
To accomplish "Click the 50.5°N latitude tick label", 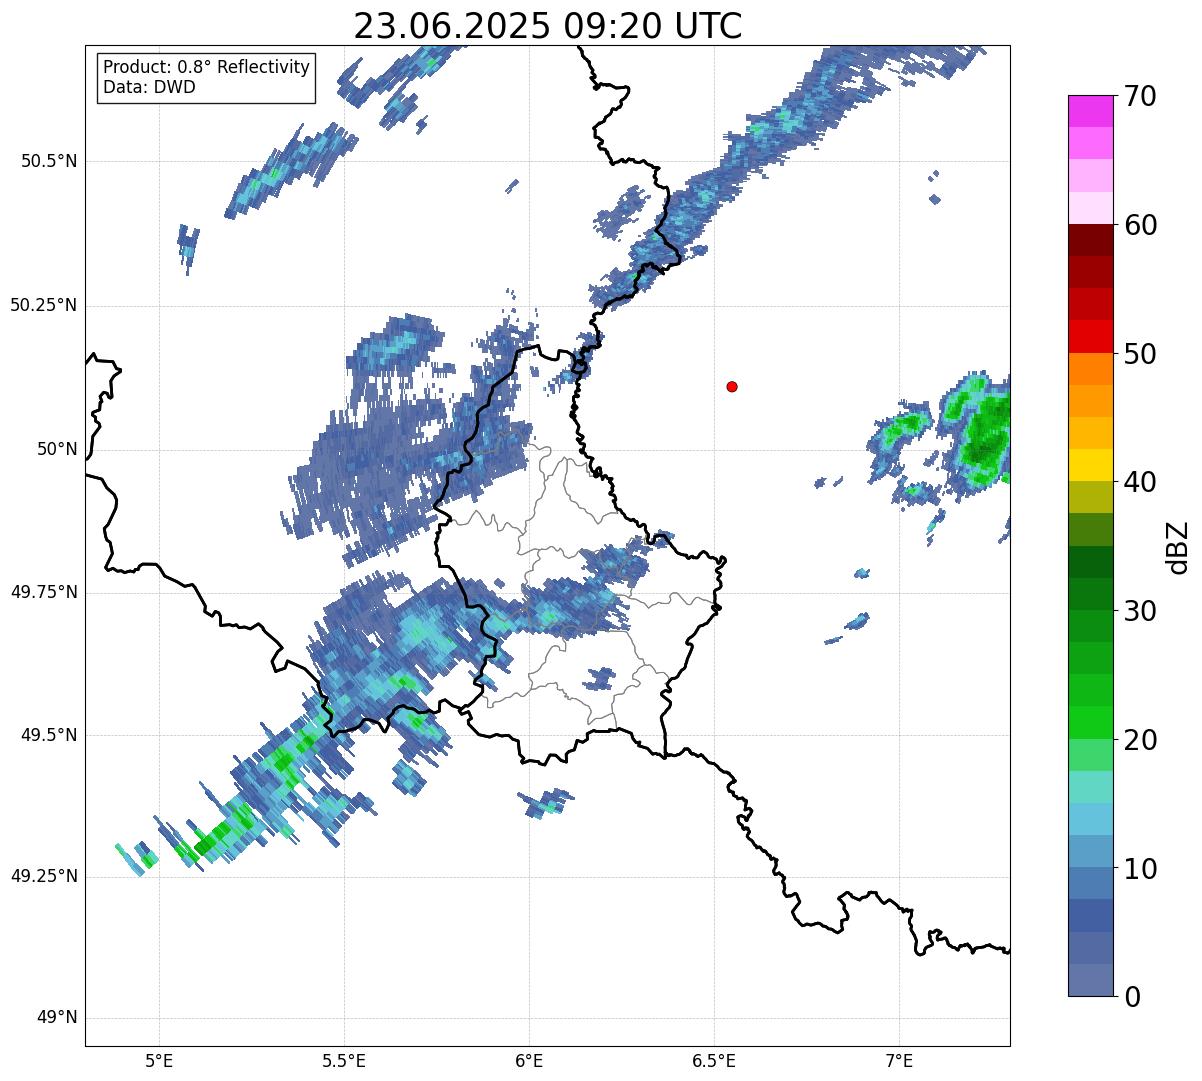I will point(50,161).
